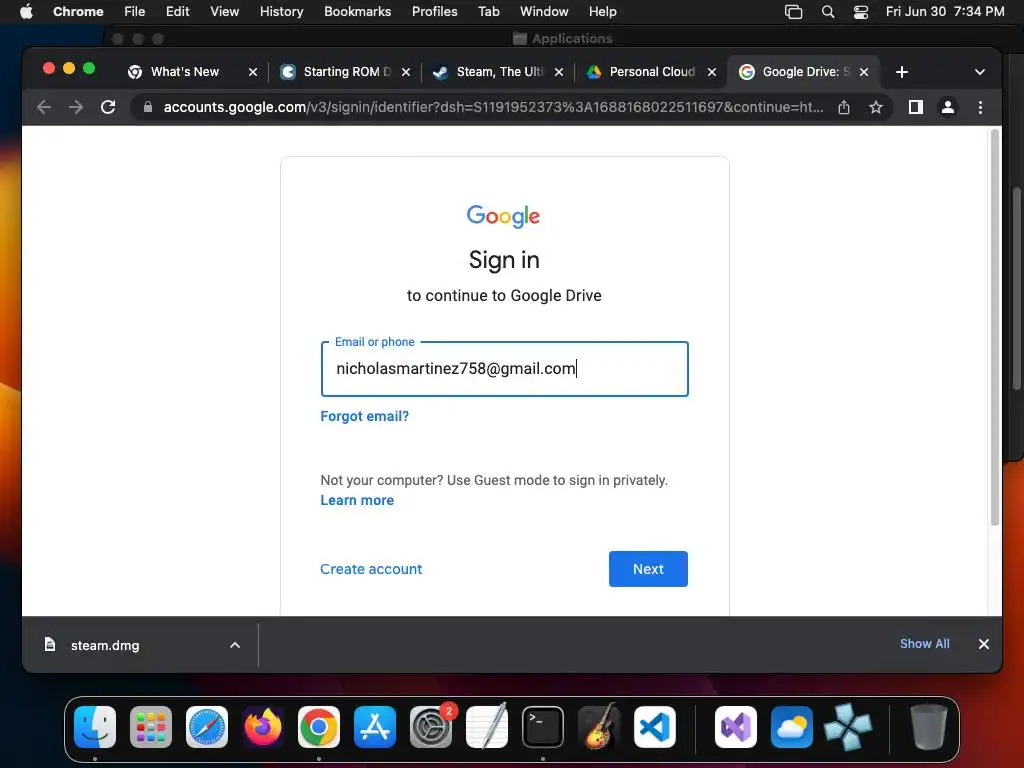The height and width of the screenshot is (768, 1024).
Task: Switch to the What's New tab
Action: 185,72
